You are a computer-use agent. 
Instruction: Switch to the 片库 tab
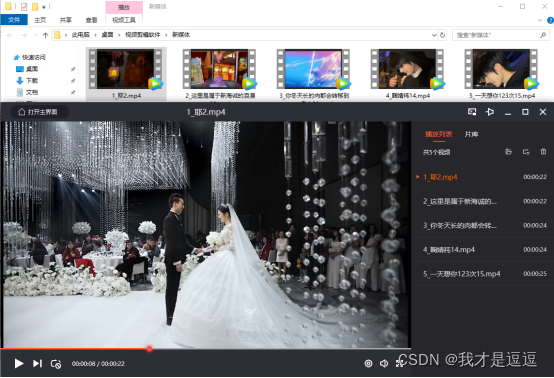point(471,134)
